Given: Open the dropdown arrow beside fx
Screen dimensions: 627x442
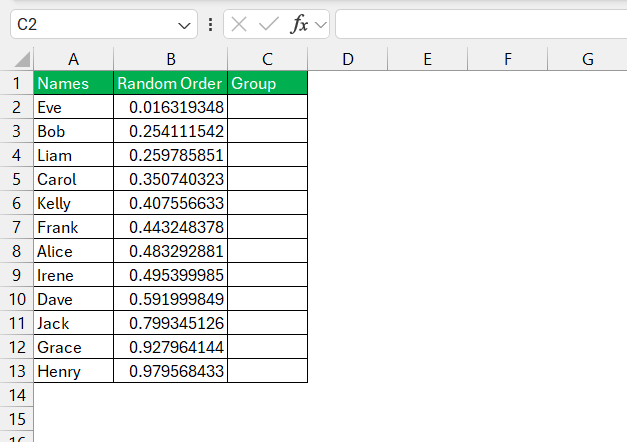Looking at the screenshot, I should click(x=320, y=25).
